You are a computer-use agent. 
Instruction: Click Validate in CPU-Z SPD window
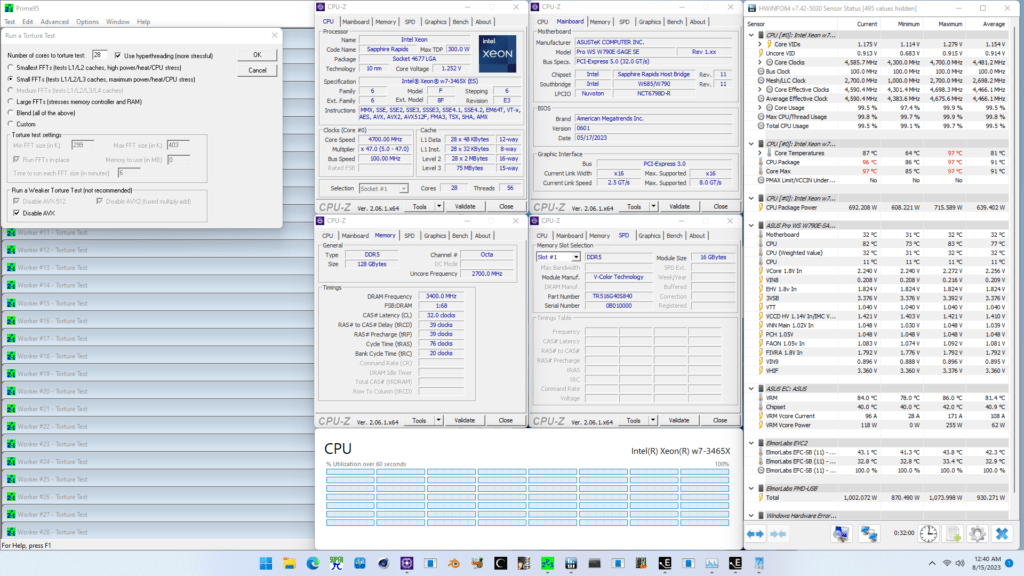[x=679, y=421]
